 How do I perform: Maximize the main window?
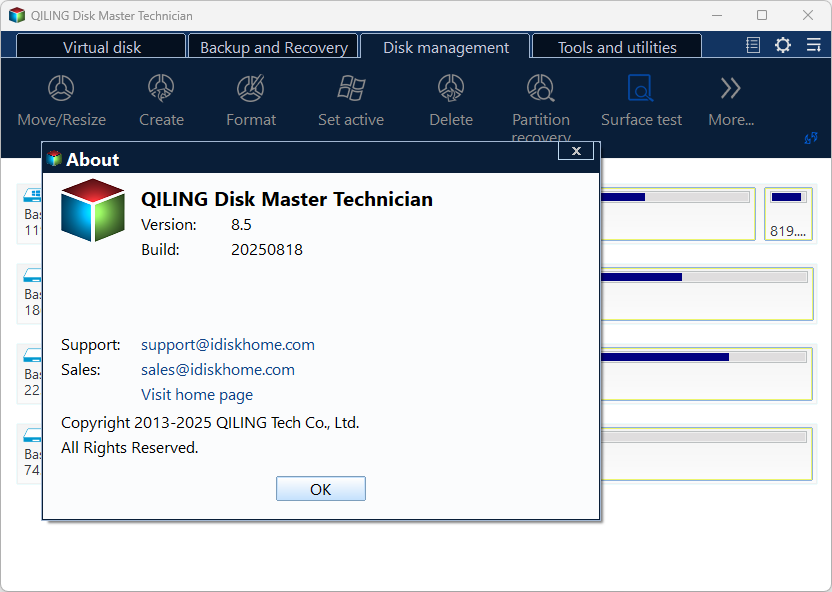[x=762, y=15]
